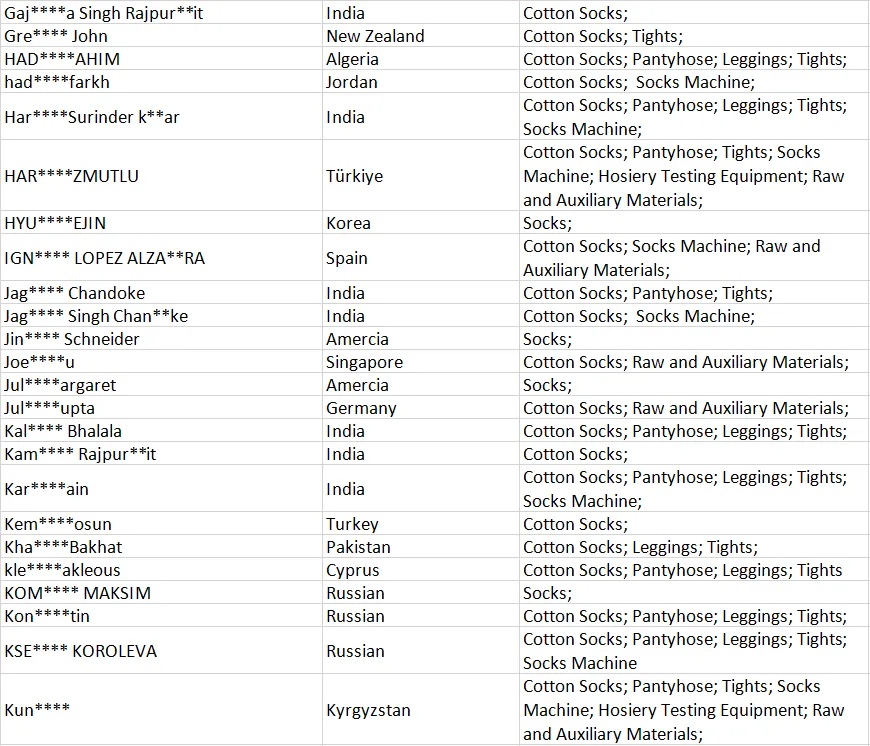
Task: Select the HAR****ZMUTLU name cell
Action: [161, 175]
